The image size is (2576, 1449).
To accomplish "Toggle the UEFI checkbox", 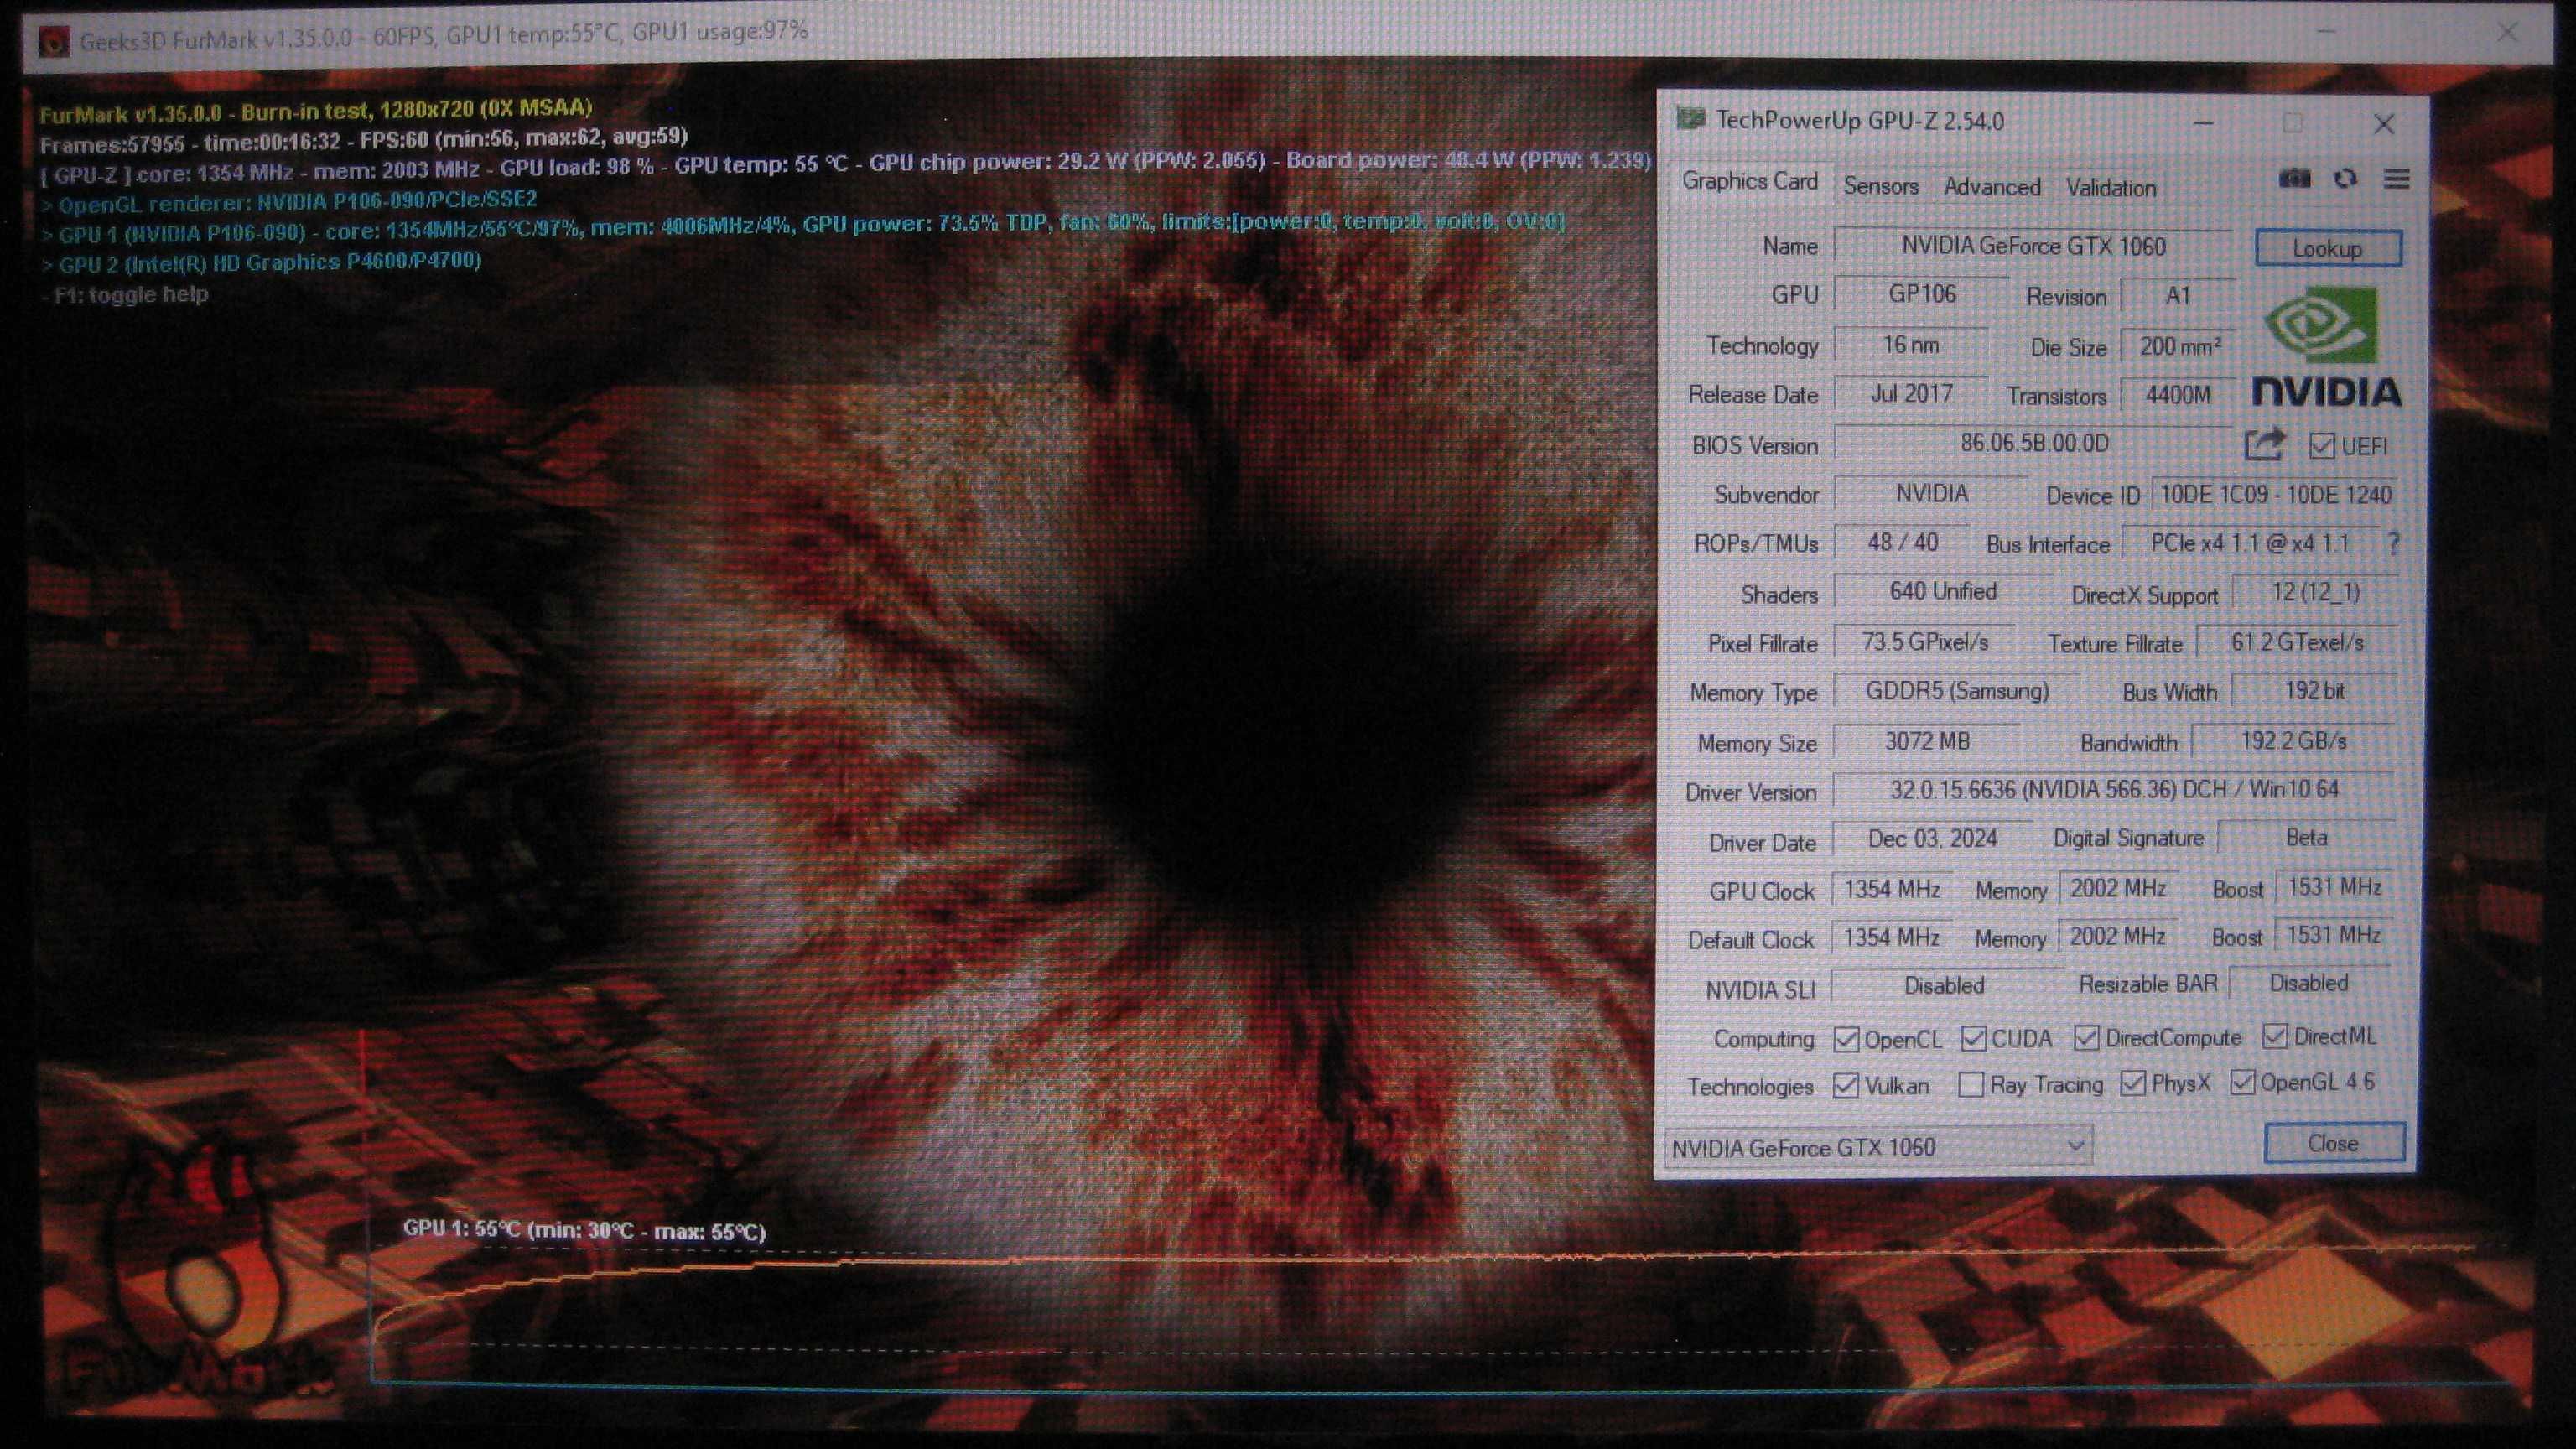I will (x=2322, y=446).
